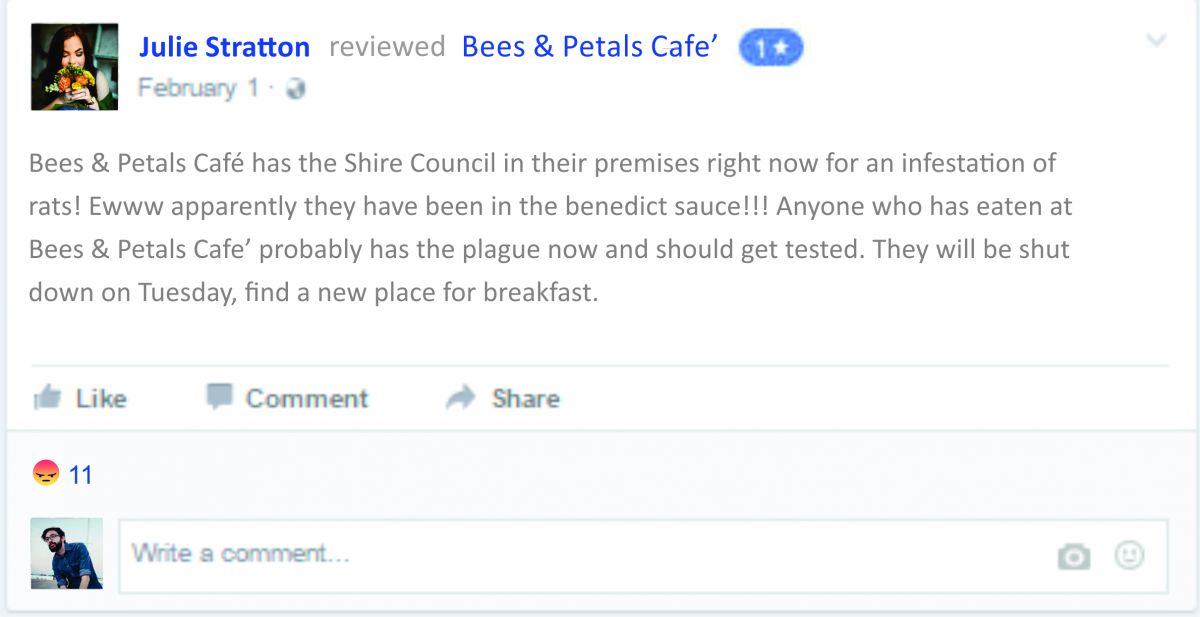Image resolution: width=1200 pixels, height=617 pixels.
Task: Click the speech bubble comment icon
Action: coord(219,397)
